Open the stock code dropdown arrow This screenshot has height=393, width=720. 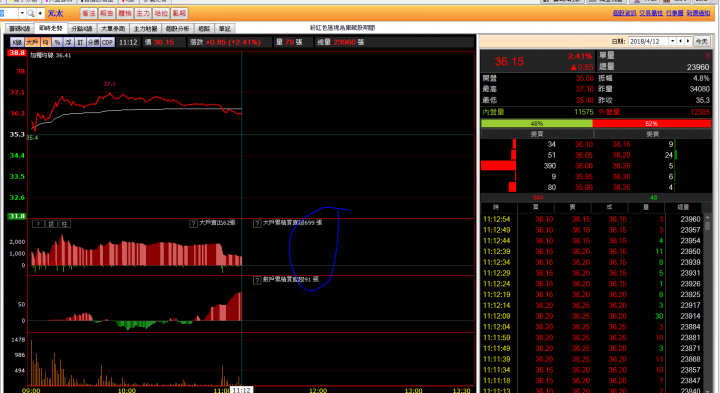click(x=22, y=13)
